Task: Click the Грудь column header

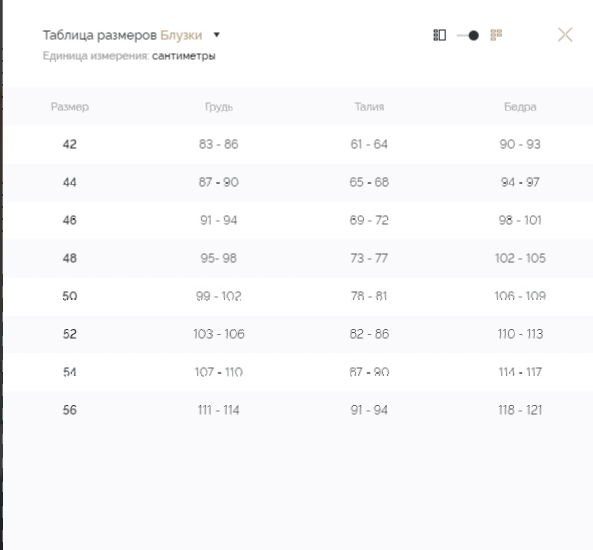Action: [x=219, y=107]
